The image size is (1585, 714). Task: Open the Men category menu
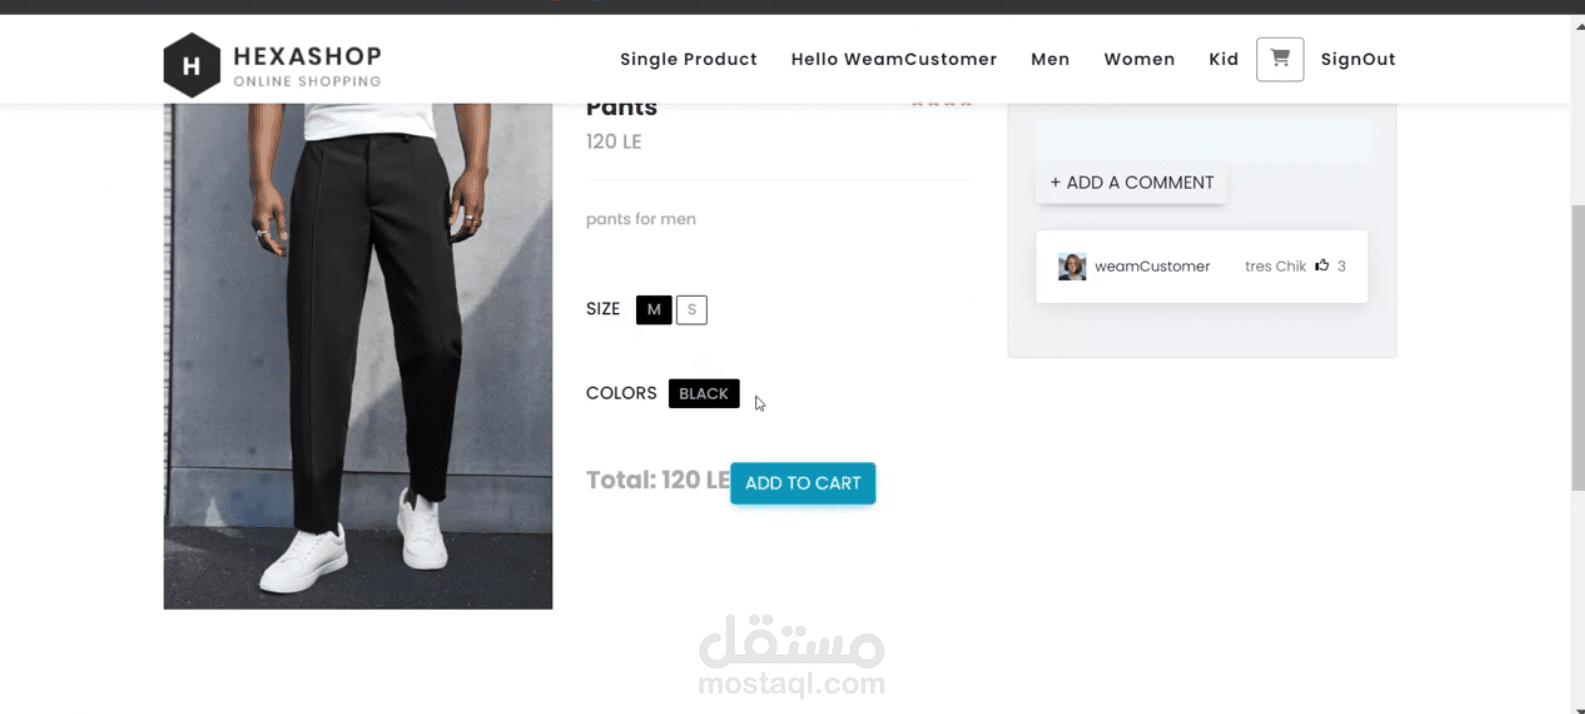(x=1050, y=59)
